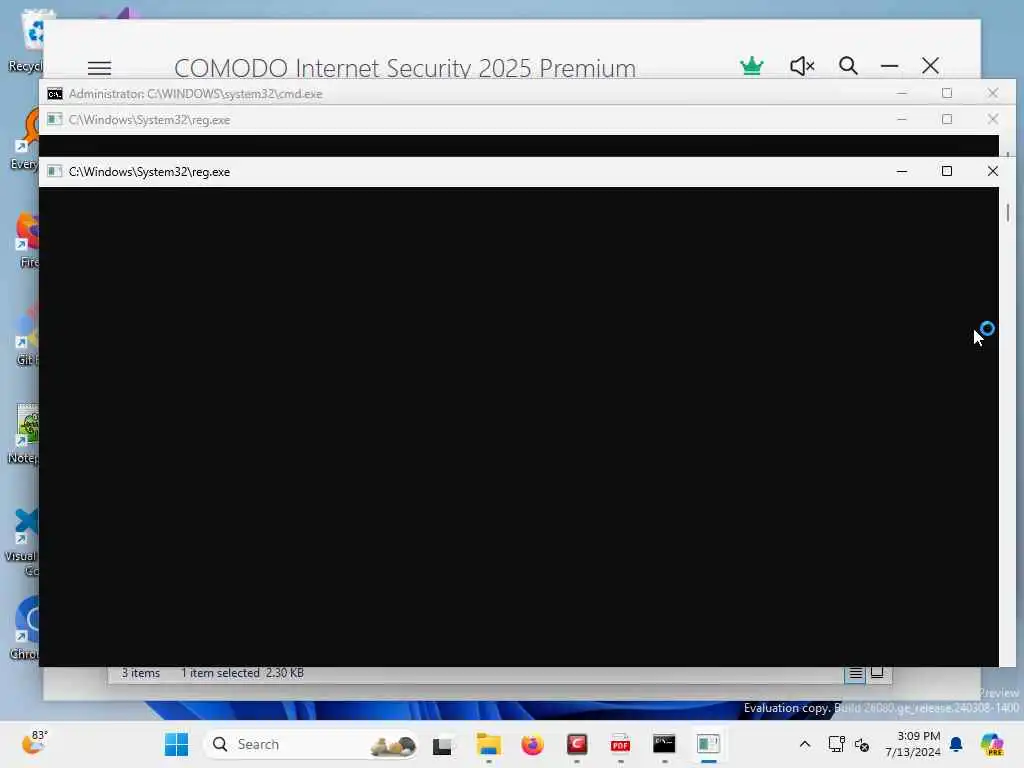Click the front reg.exe title text

[x=150, y=172]
